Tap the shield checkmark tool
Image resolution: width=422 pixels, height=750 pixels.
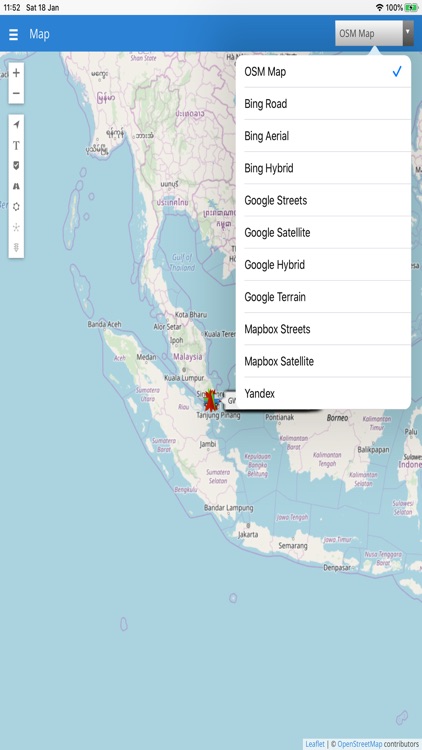click(x=16, y=165)
